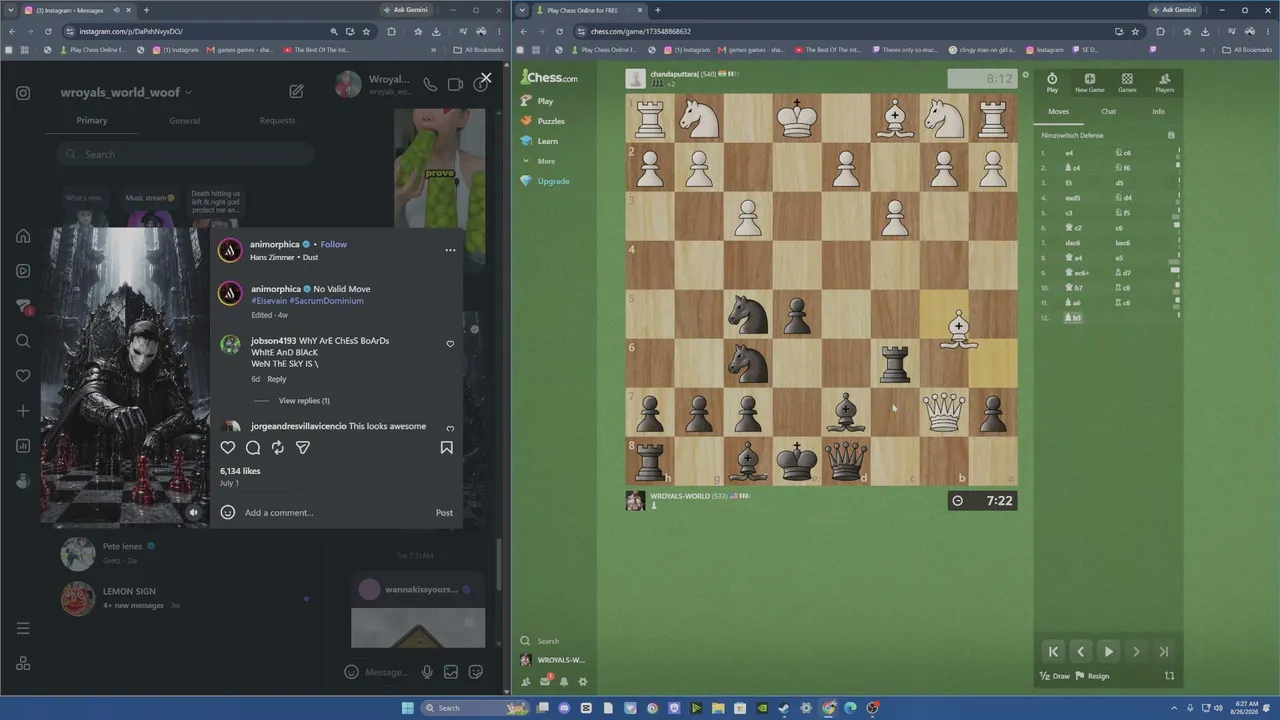Expand search tabs dropdown in Instagram browser window
This screenshot has height=720, width=1280.
coord(10,10)
